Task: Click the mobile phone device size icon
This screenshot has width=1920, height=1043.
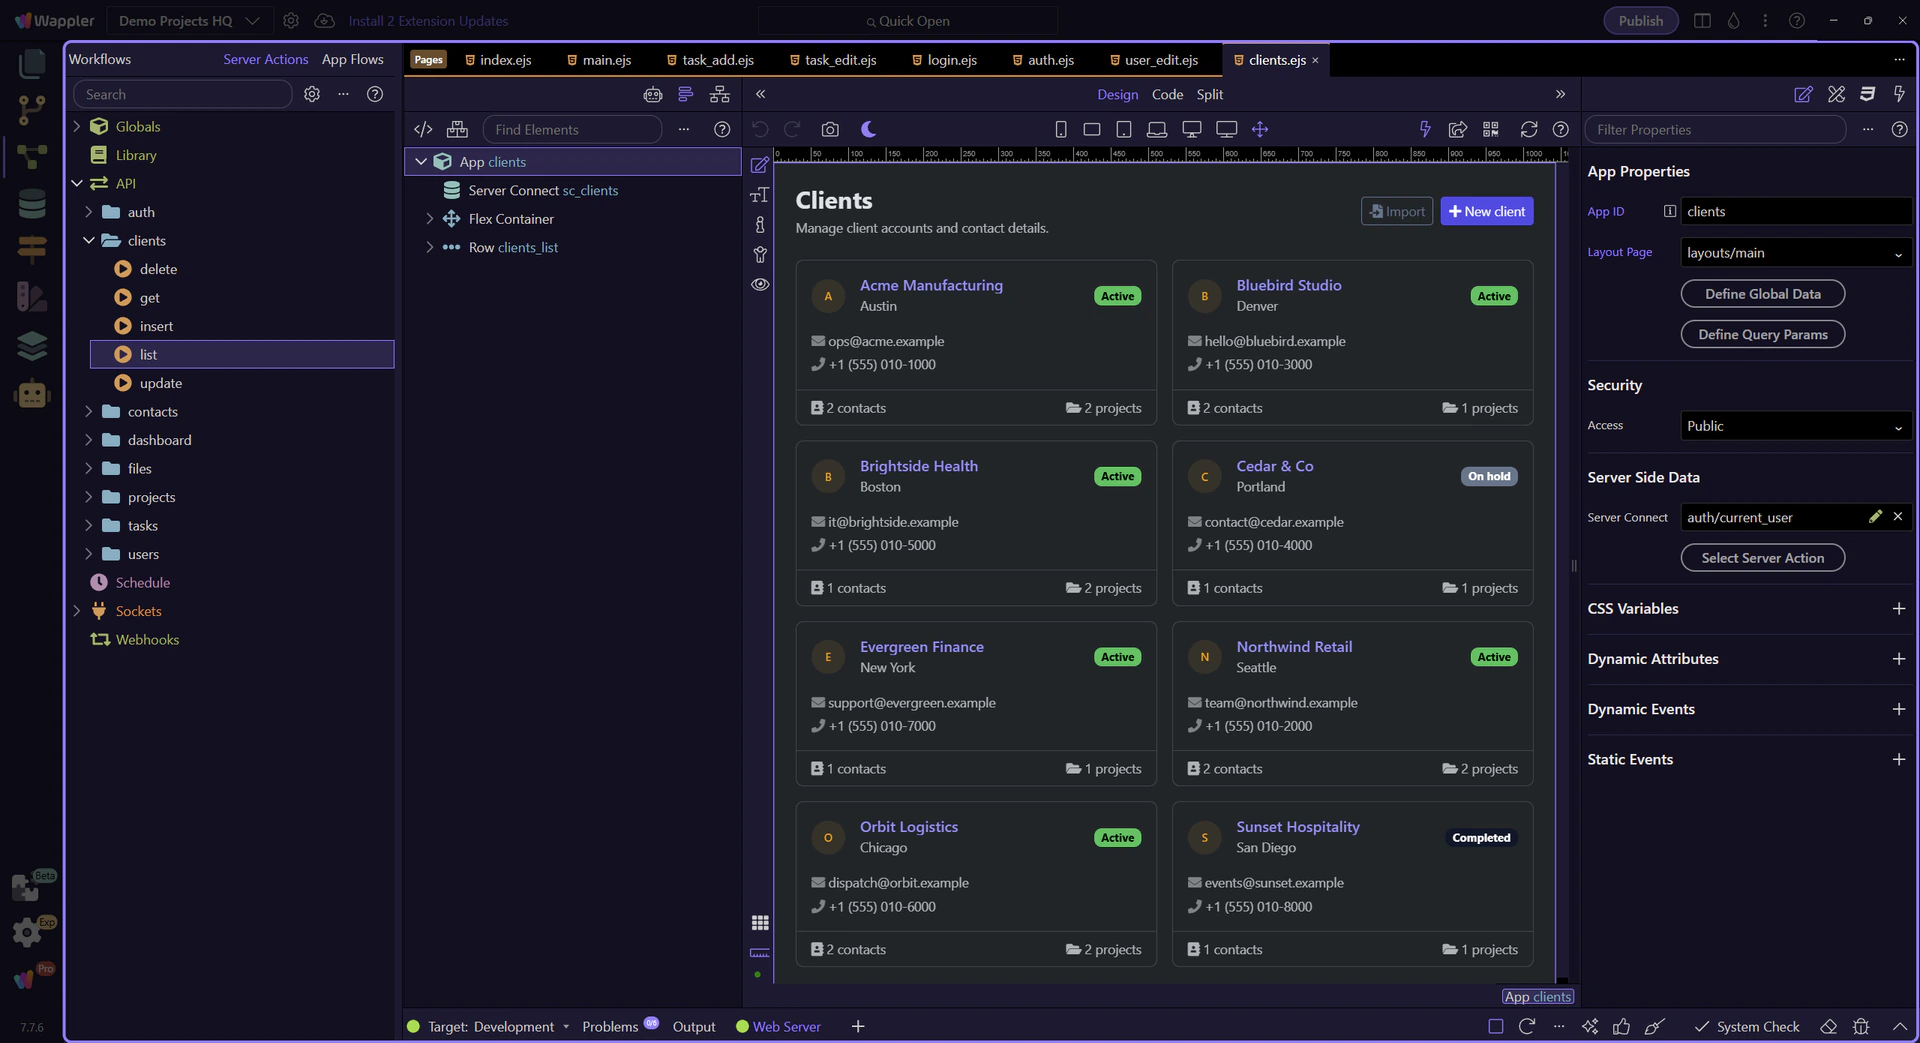Action: tap(1061, 130)
